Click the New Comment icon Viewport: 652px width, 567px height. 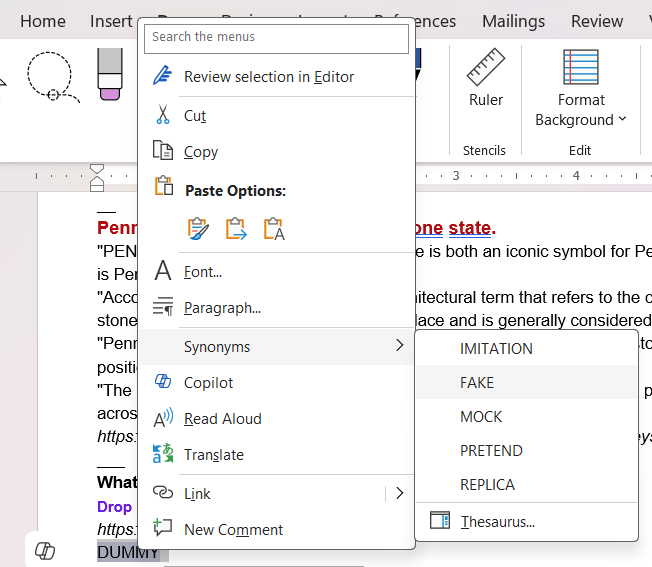pos(163,527)
